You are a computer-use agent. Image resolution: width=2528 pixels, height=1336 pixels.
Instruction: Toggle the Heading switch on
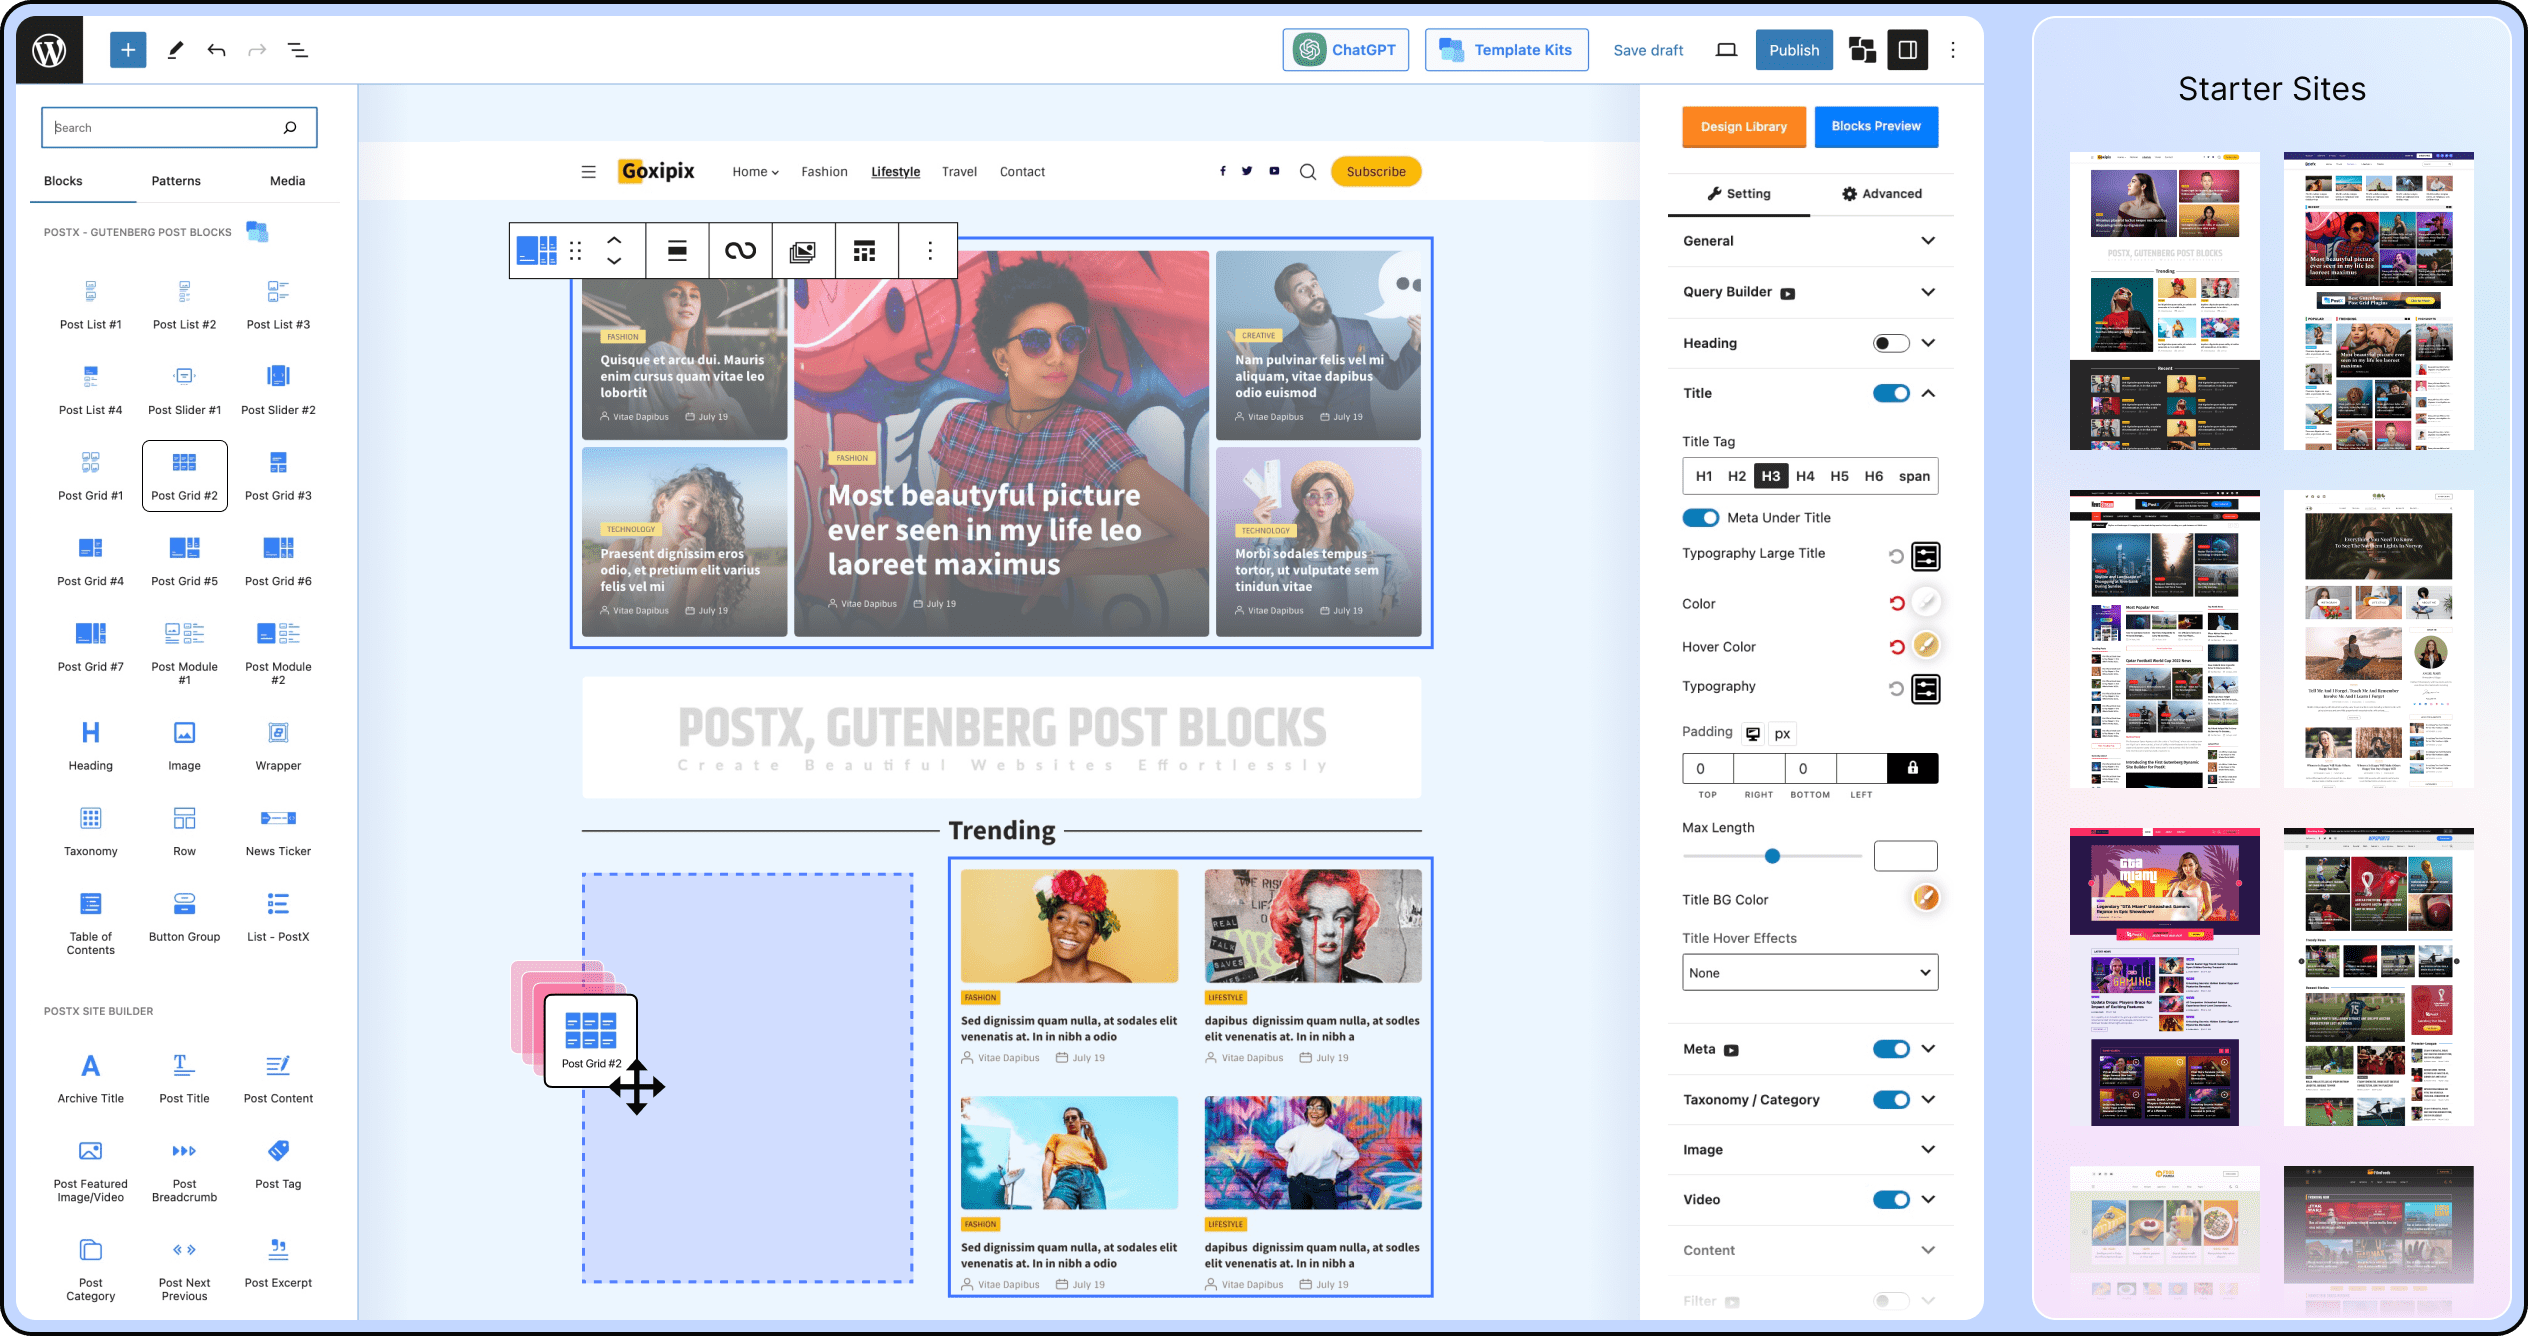(1890, 343)
